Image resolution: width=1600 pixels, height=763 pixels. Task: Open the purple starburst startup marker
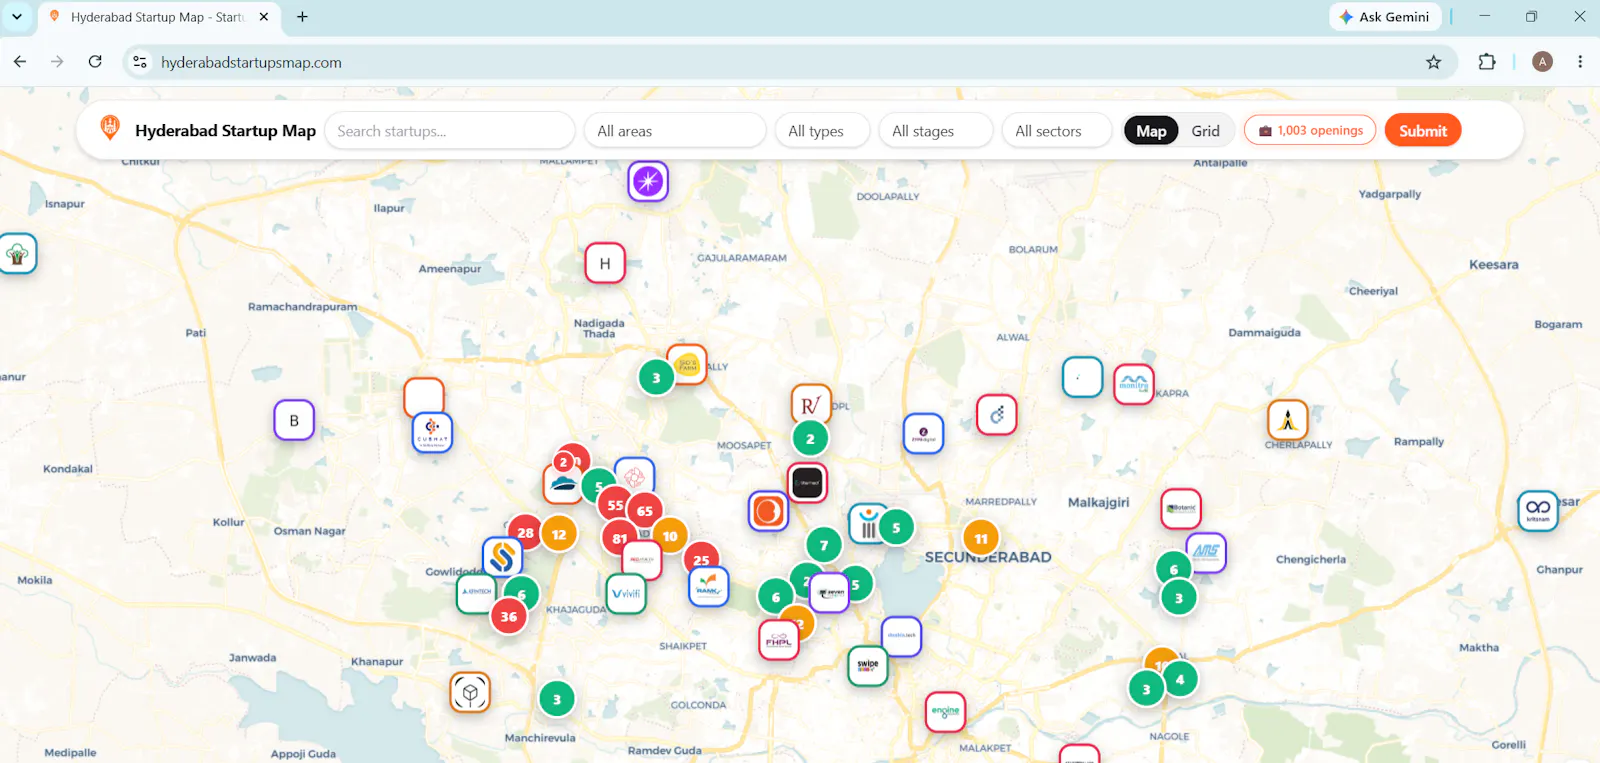(648, 181)
